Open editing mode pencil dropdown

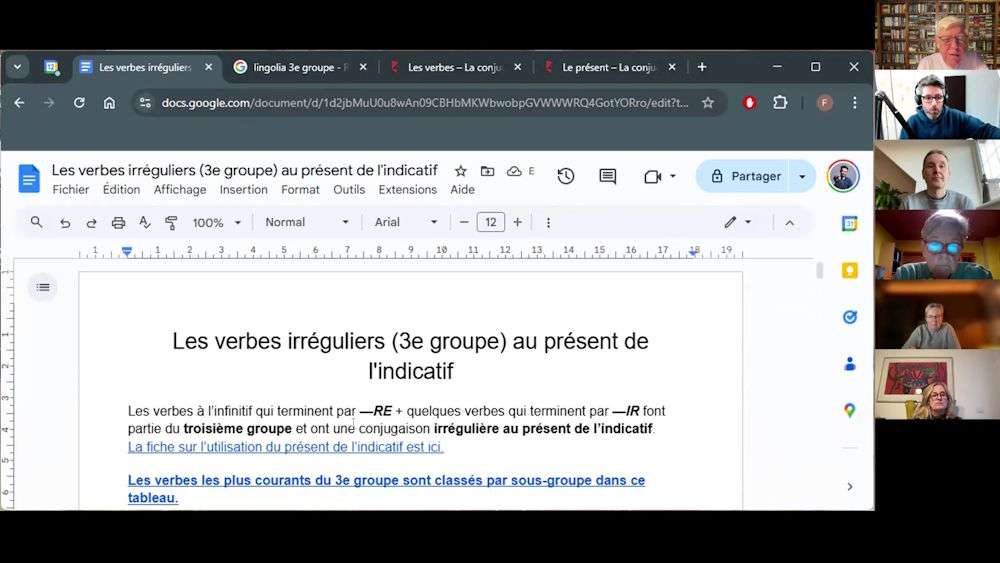click(738, 222)
